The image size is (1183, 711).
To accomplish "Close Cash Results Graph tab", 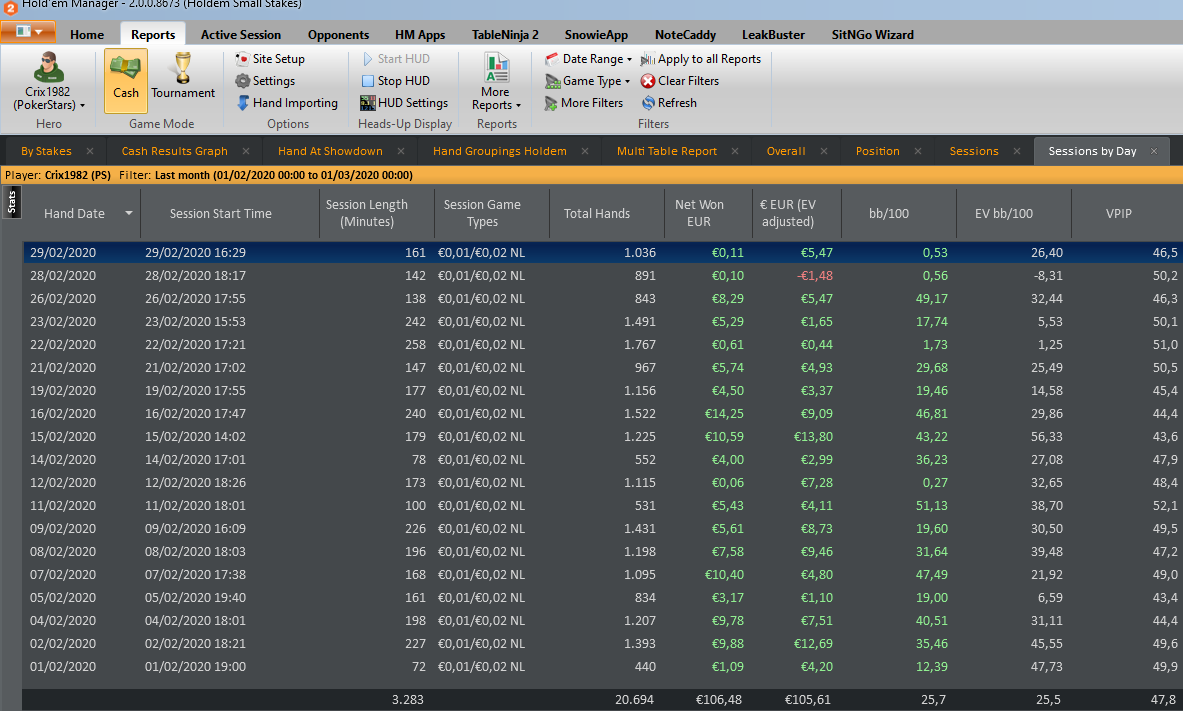I will tap(246, 151).
